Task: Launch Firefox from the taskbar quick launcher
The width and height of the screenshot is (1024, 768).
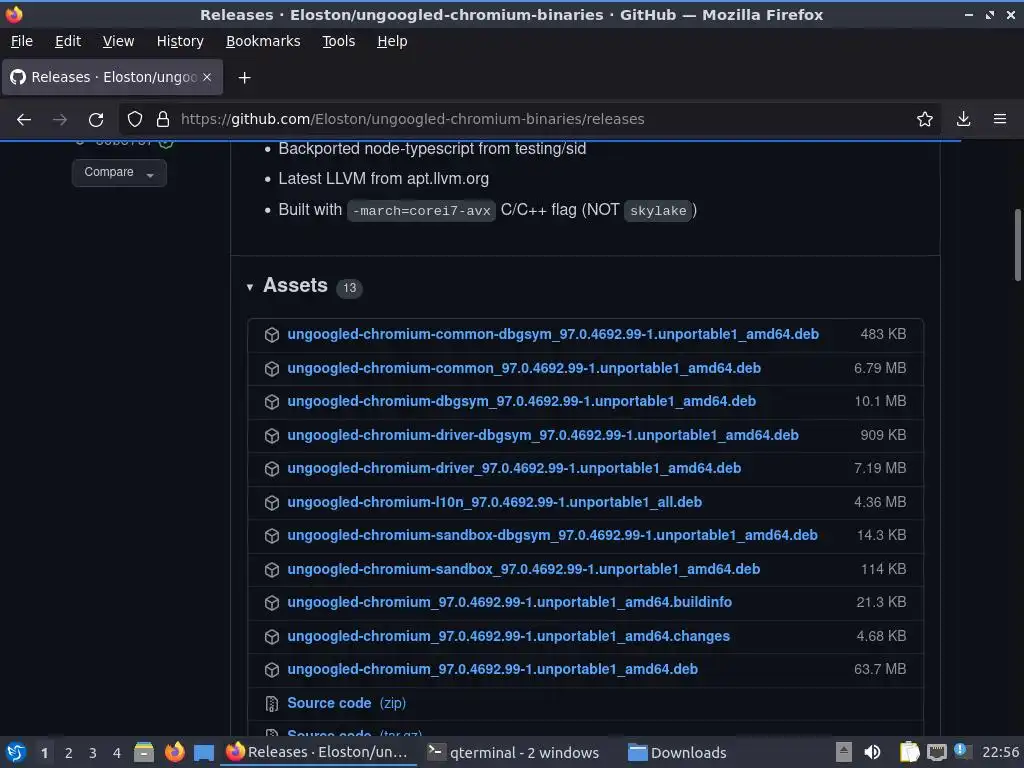Action: coord(174,752)
